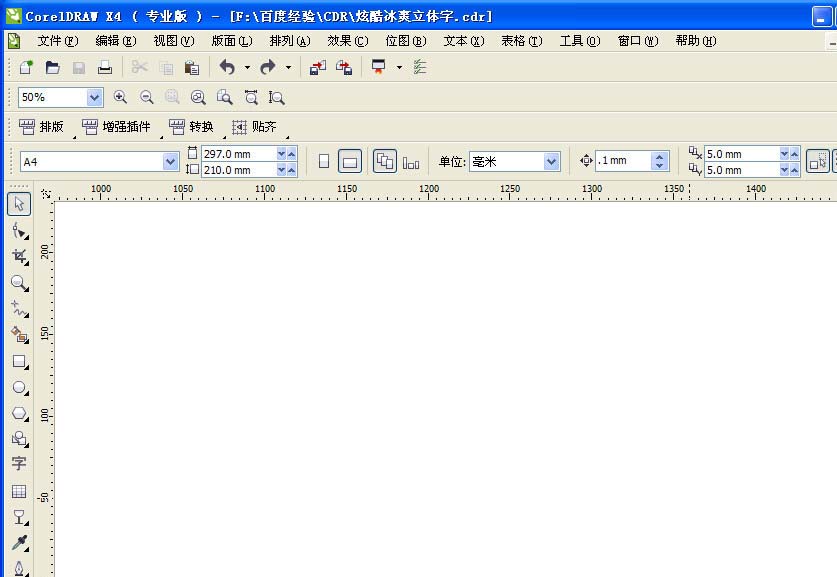837x577 pixels.
Task: Open the zoom level 50% dropdown
Action: pos(94,97)
